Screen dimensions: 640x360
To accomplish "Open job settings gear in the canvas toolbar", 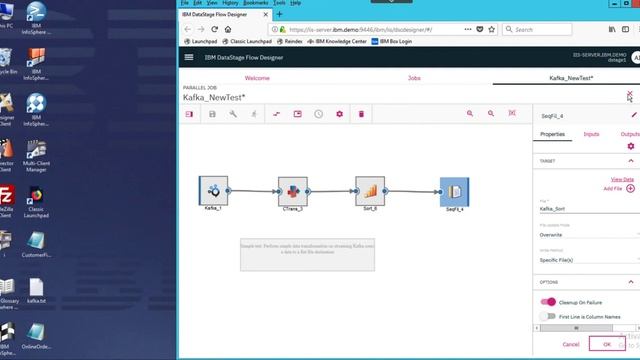I will pos(340,114).
